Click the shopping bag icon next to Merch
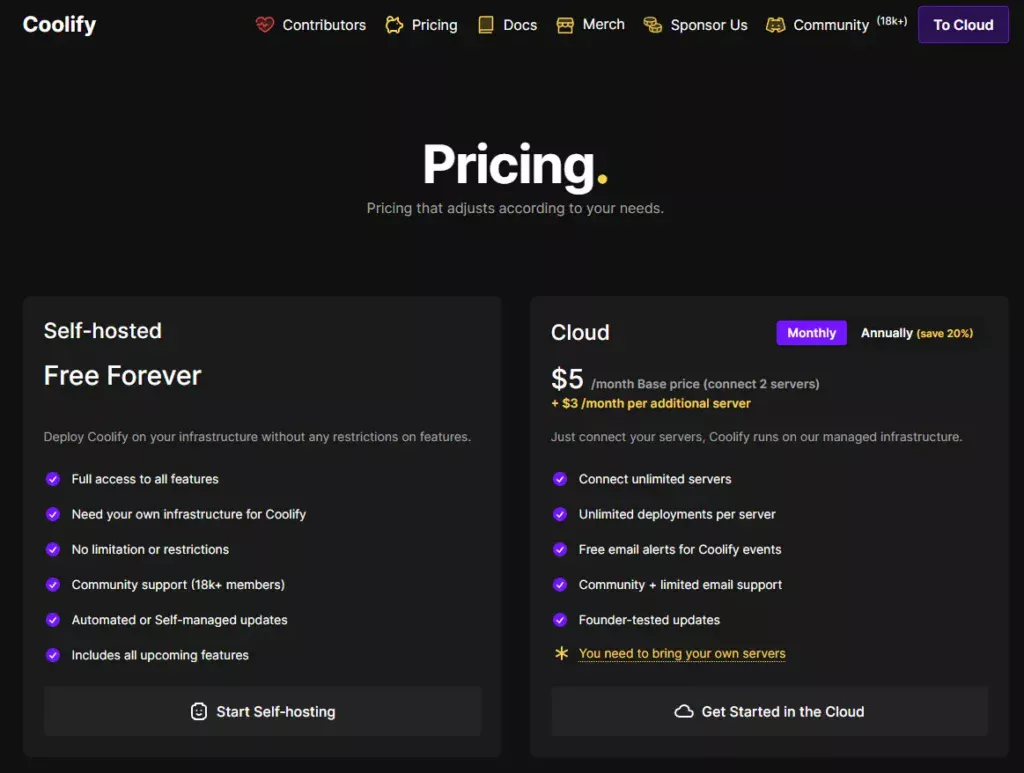The height and width of the screenshot is (773, 1024). (563, 25)
